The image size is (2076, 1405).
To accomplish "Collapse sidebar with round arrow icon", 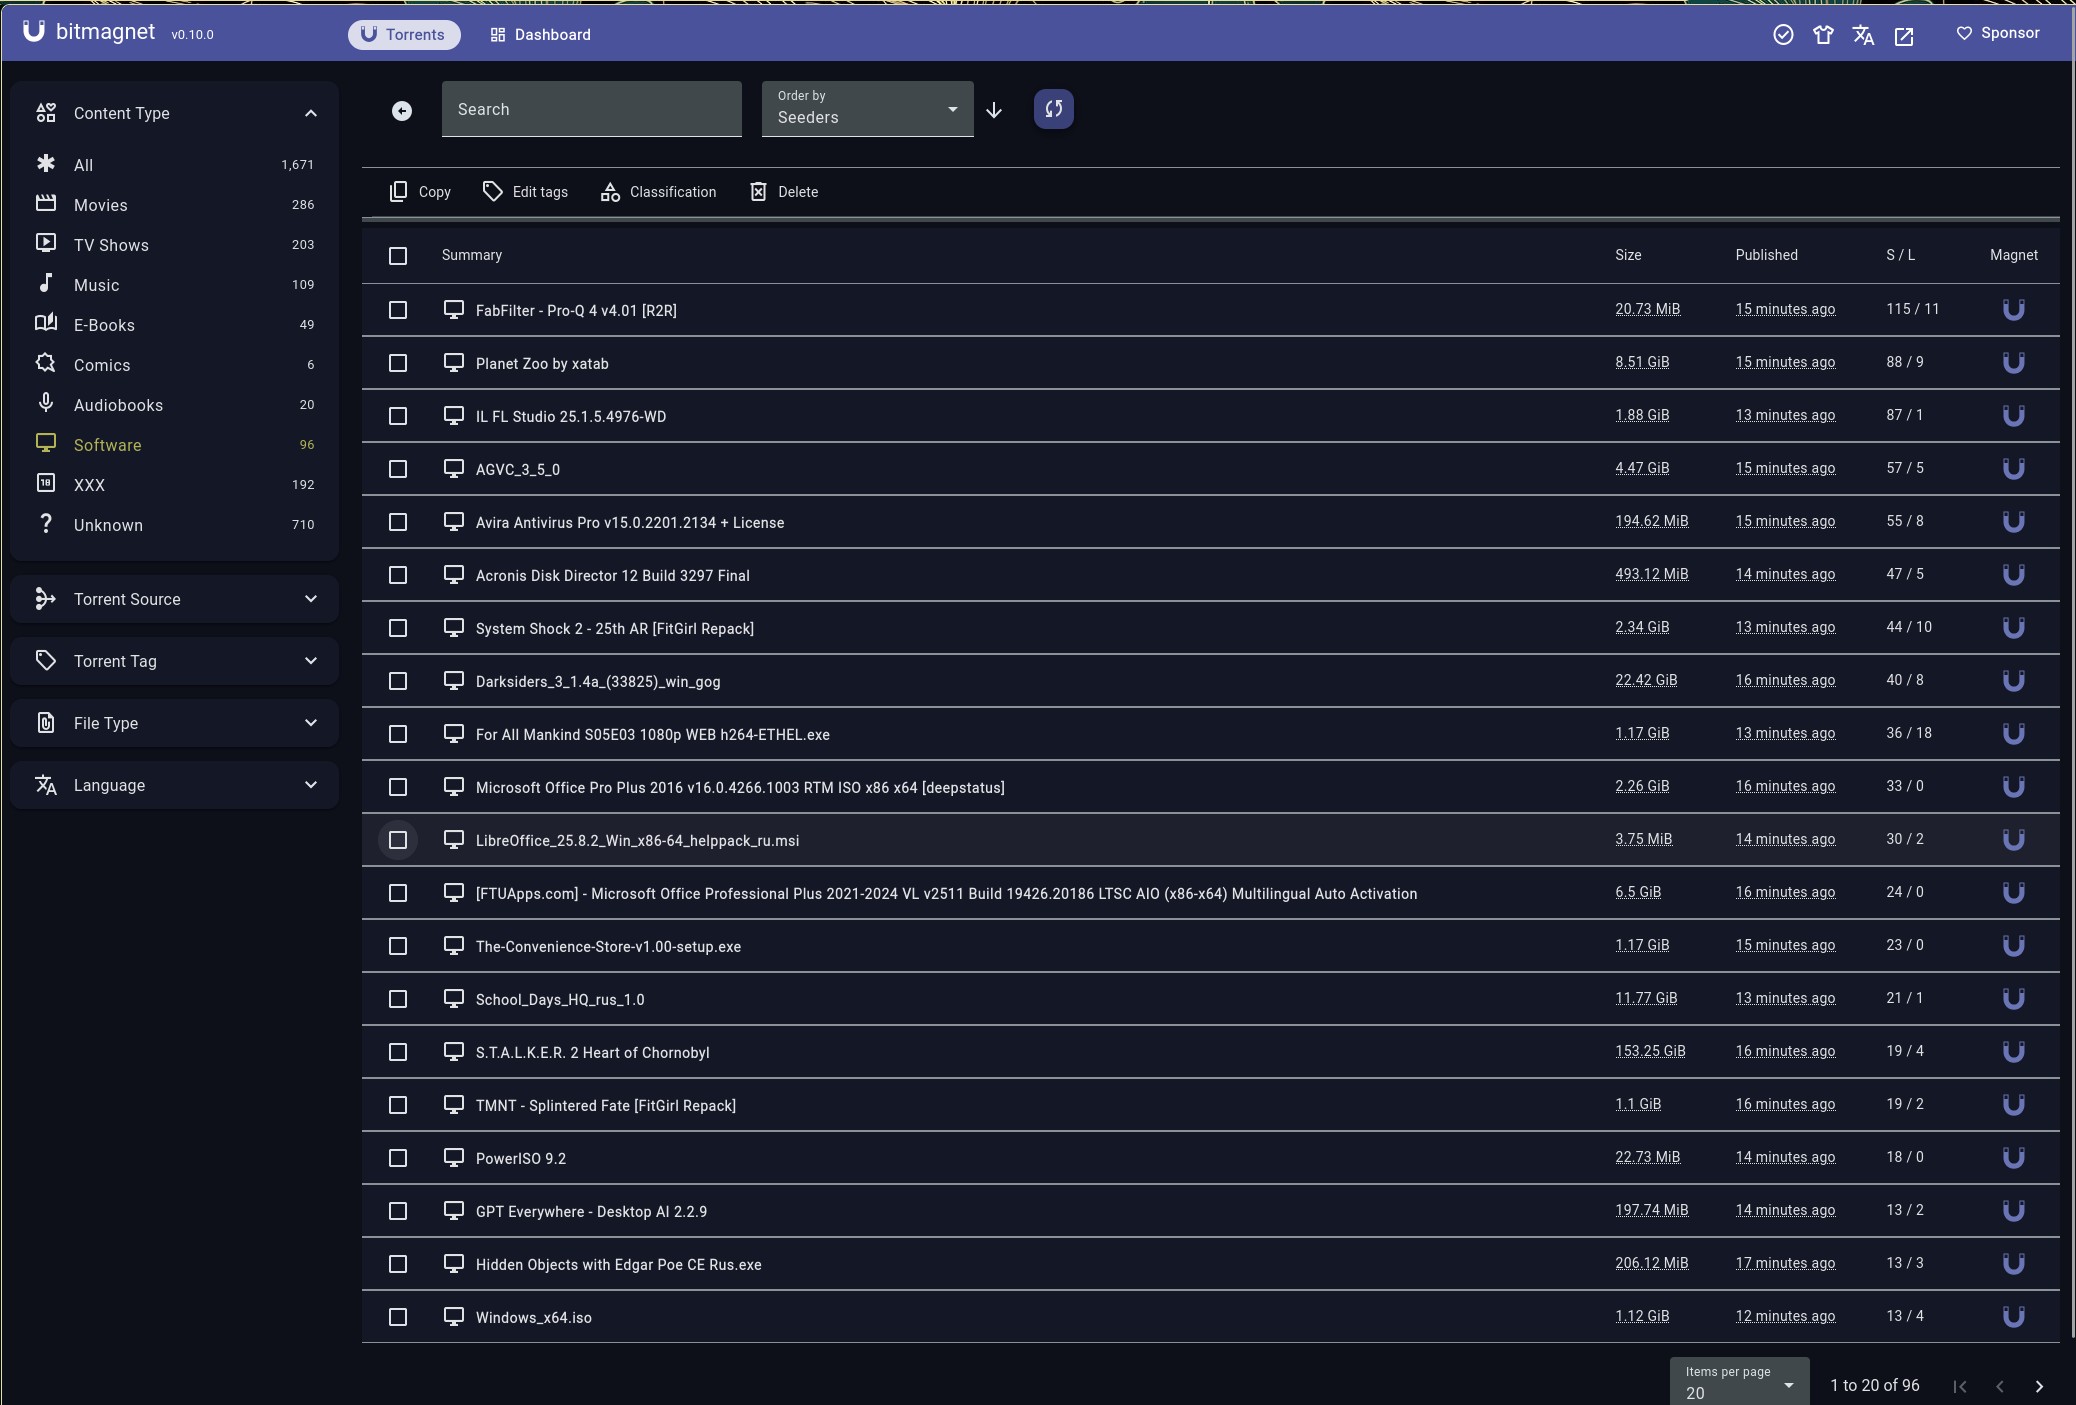I will click(x=401, y=111).
